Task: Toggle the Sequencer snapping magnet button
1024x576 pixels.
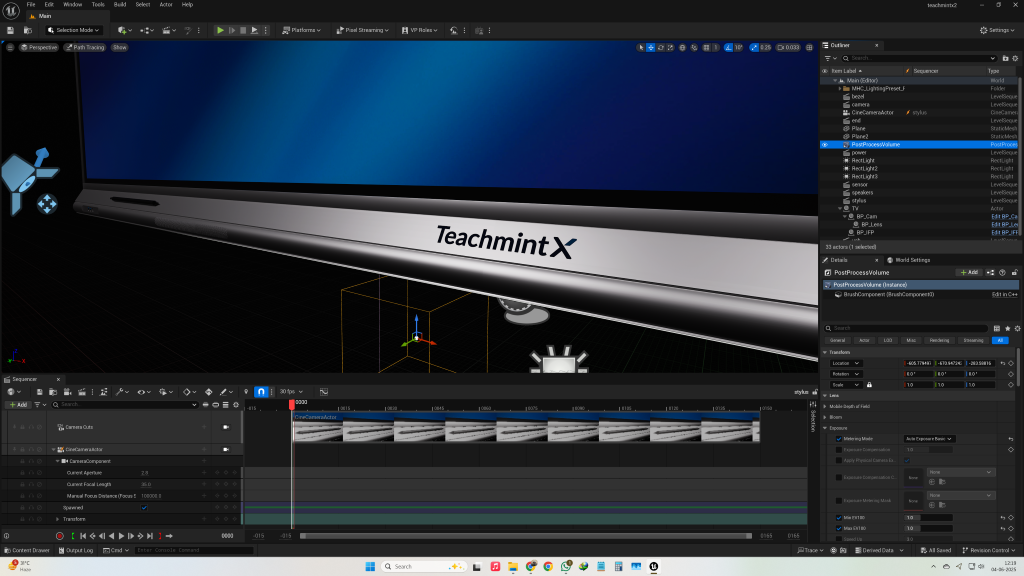Action: pyautogui.click(x=261, y=392)
